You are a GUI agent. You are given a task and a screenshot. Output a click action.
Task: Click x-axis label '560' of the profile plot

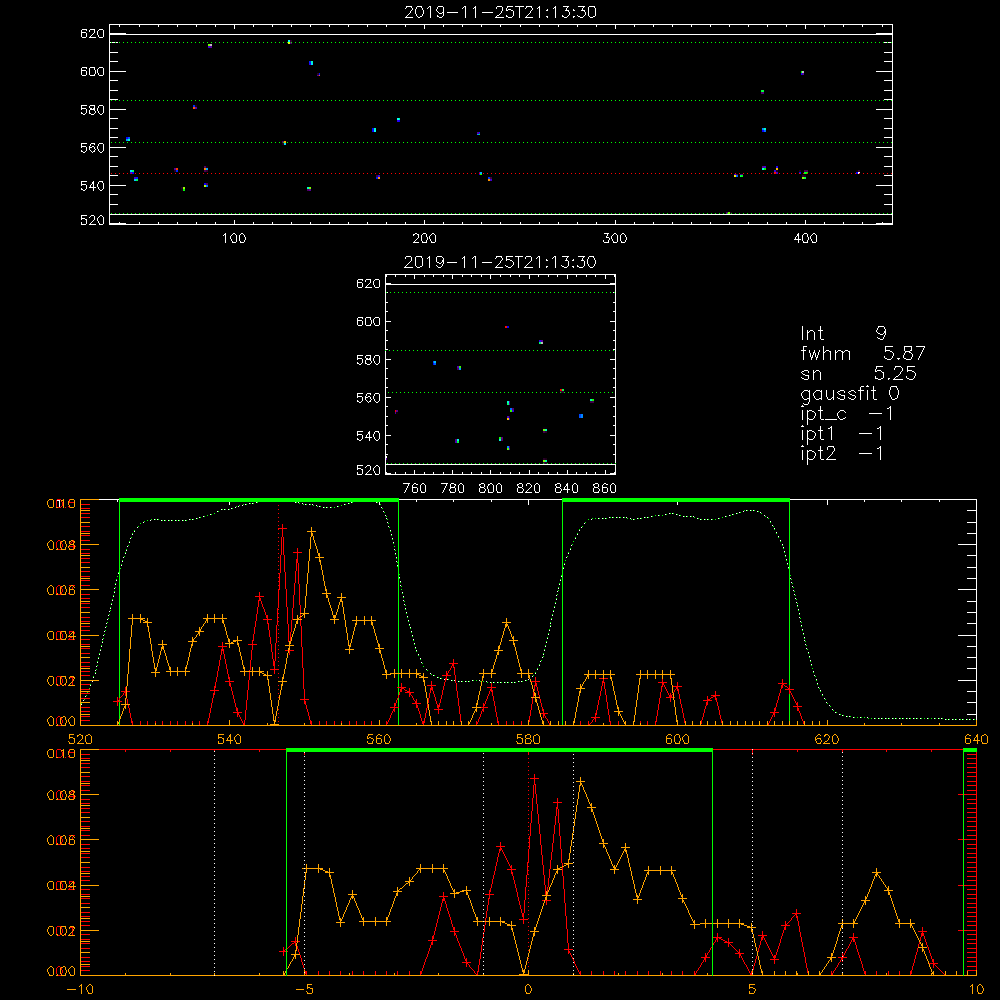[379, 739]
